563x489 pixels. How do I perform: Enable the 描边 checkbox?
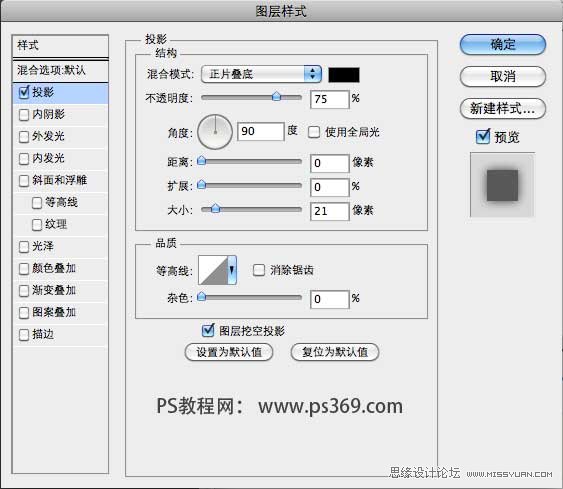click(x=24, y=335)
